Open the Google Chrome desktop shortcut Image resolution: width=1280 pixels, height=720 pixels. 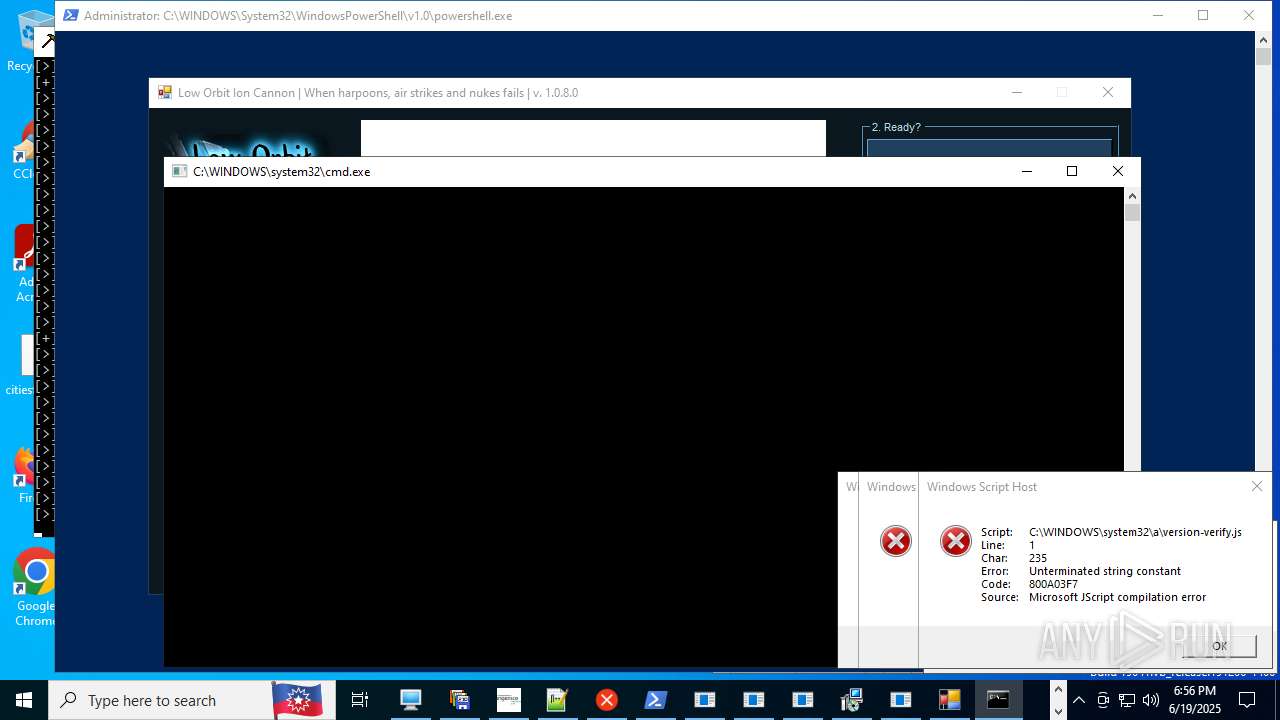pyautogui.click(x=36, y=588)
